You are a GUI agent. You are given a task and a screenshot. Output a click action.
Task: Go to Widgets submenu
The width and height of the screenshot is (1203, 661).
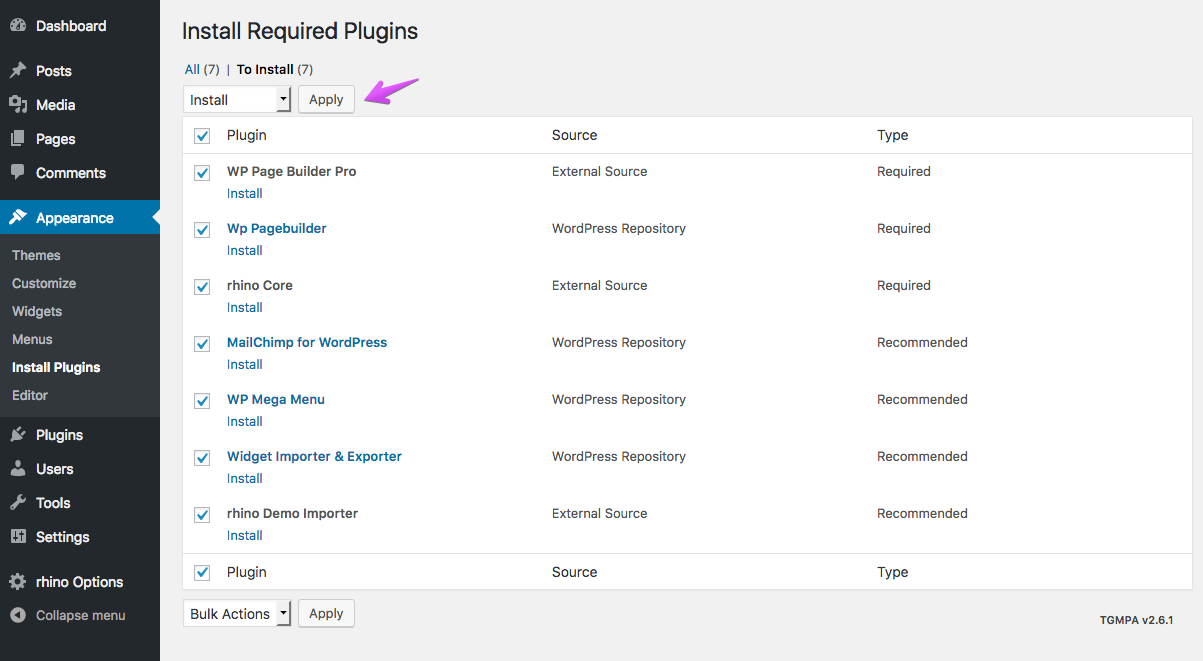(37, 311)
